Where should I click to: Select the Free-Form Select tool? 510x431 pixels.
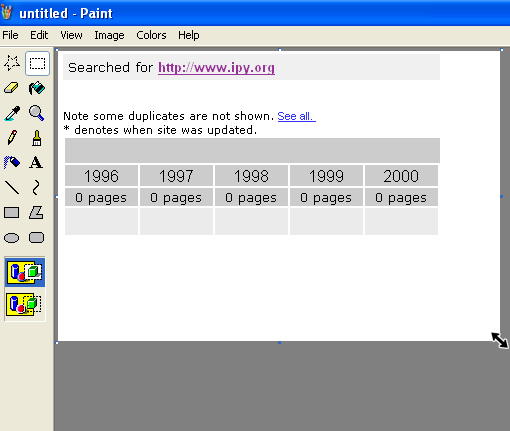(x=12, y=63)
